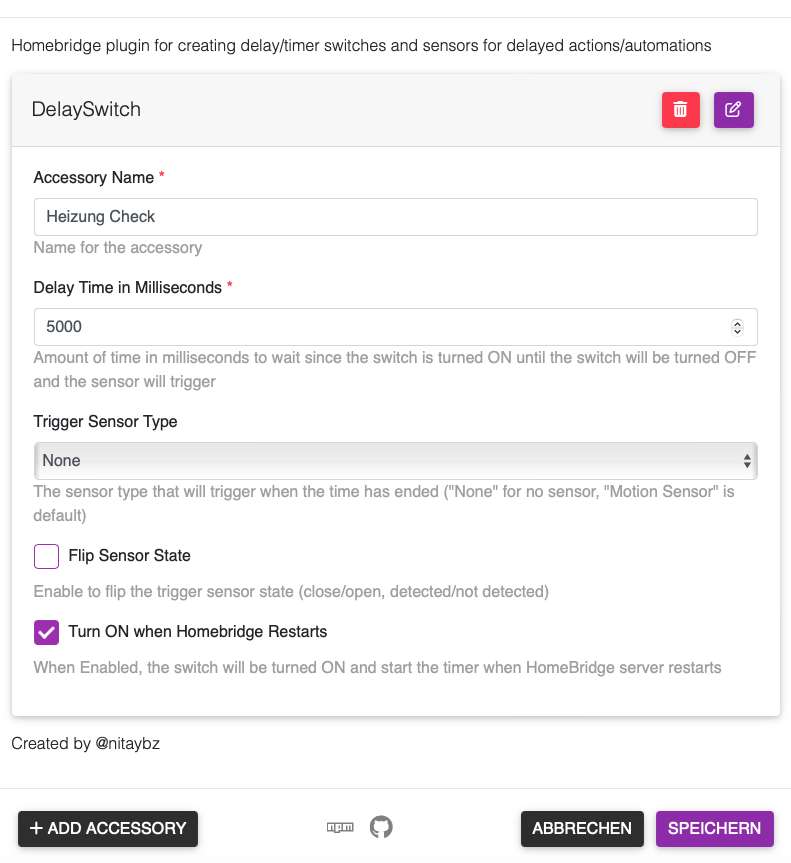Focus the Accessory Name field containing 'Heizung Check'
Viewport: 791px width, 863px height.
coord(395,217)
